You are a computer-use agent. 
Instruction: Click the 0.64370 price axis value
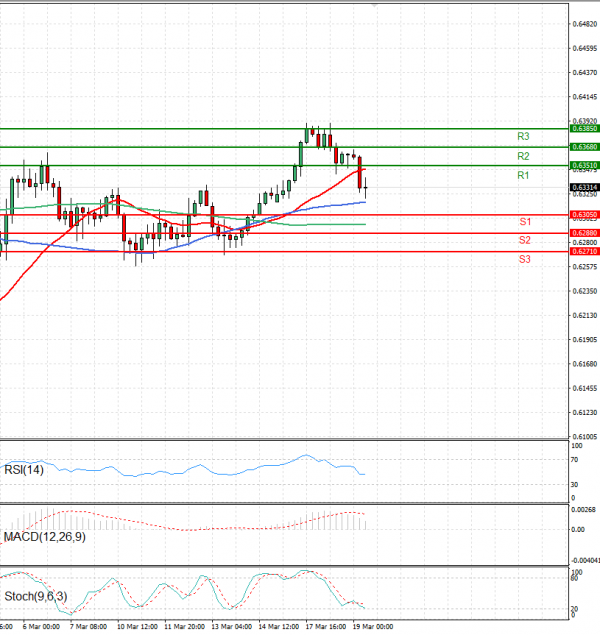[x=585, y=73]
